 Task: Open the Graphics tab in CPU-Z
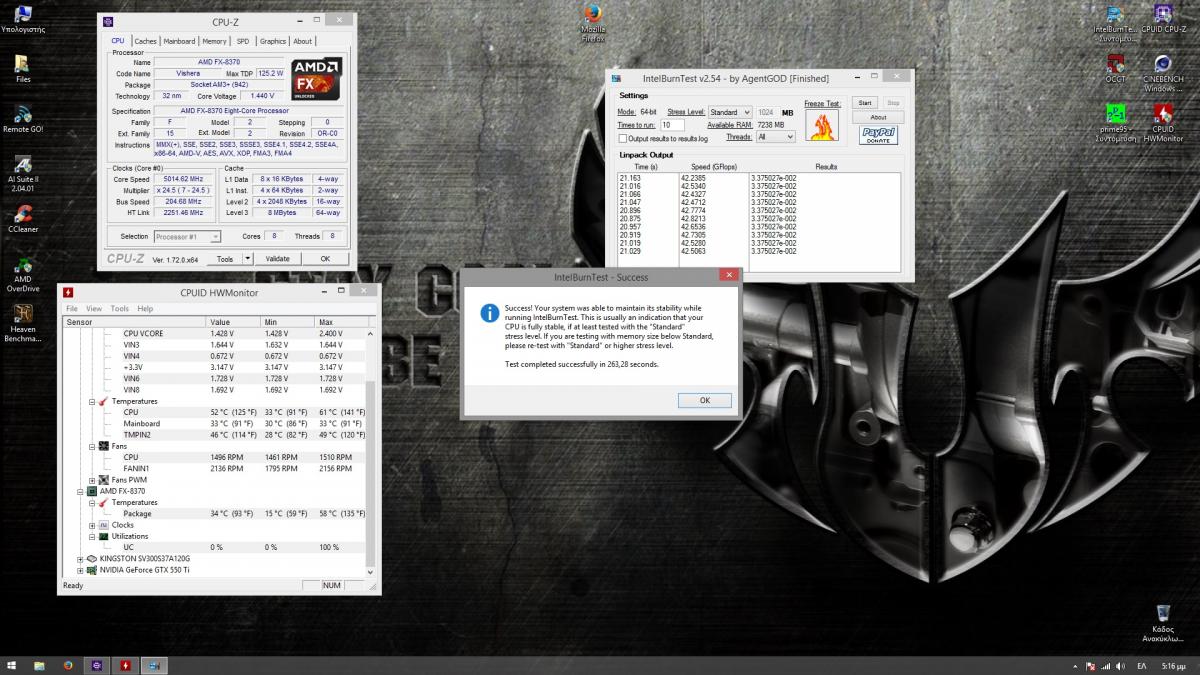tap(273, 41)
